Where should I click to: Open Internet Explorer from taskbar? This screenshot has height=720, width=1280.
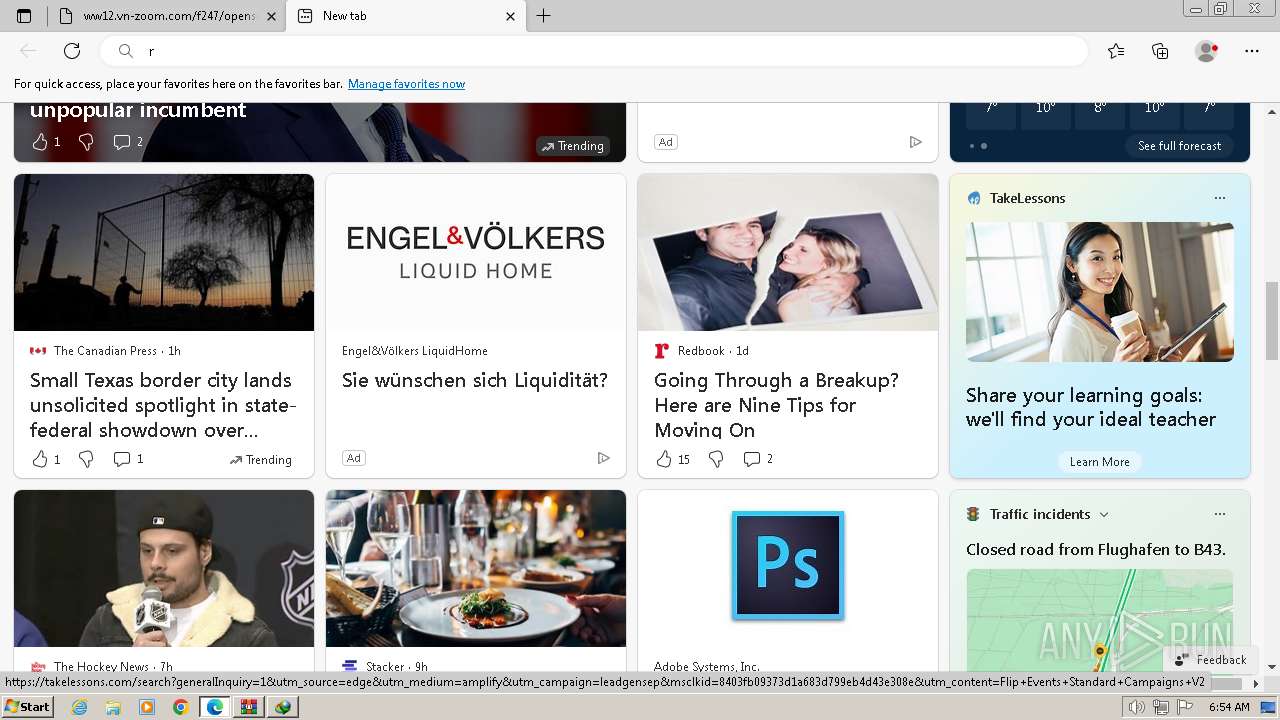click(79, 707)
